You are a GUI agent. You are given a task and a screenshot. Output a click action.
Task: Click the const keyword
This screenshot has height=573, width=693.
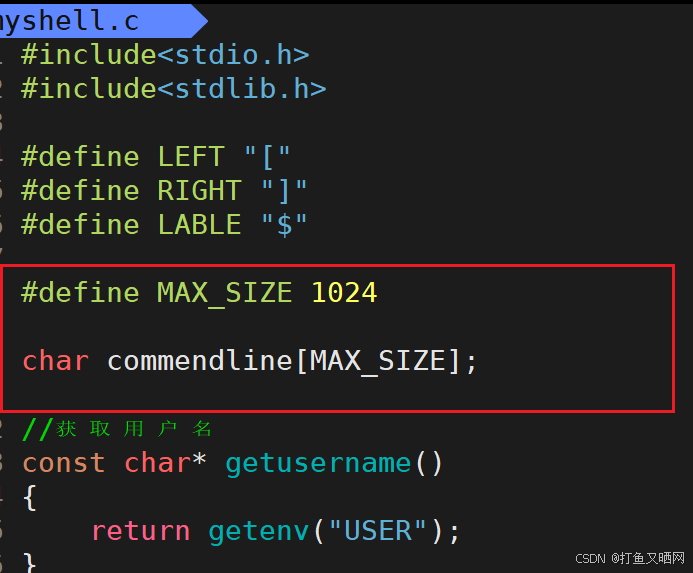coord(64,463)
